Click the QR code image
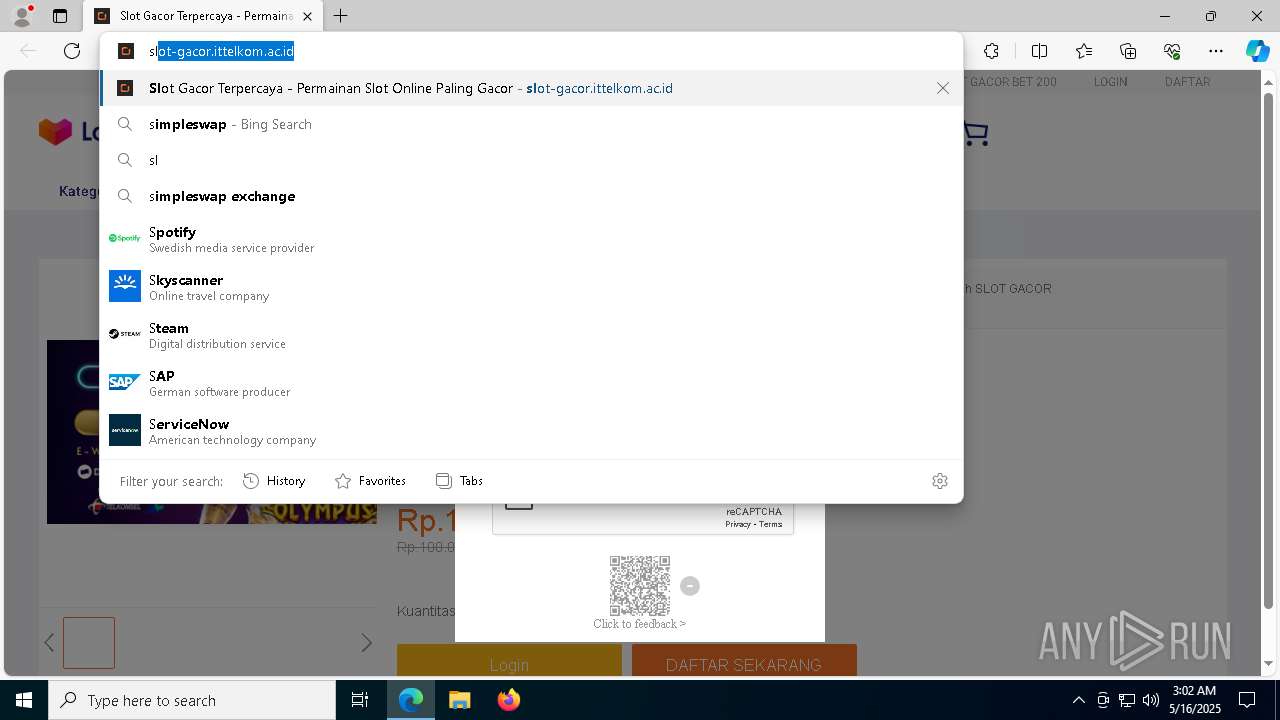Screen dimensions: 1280x720 640,586
